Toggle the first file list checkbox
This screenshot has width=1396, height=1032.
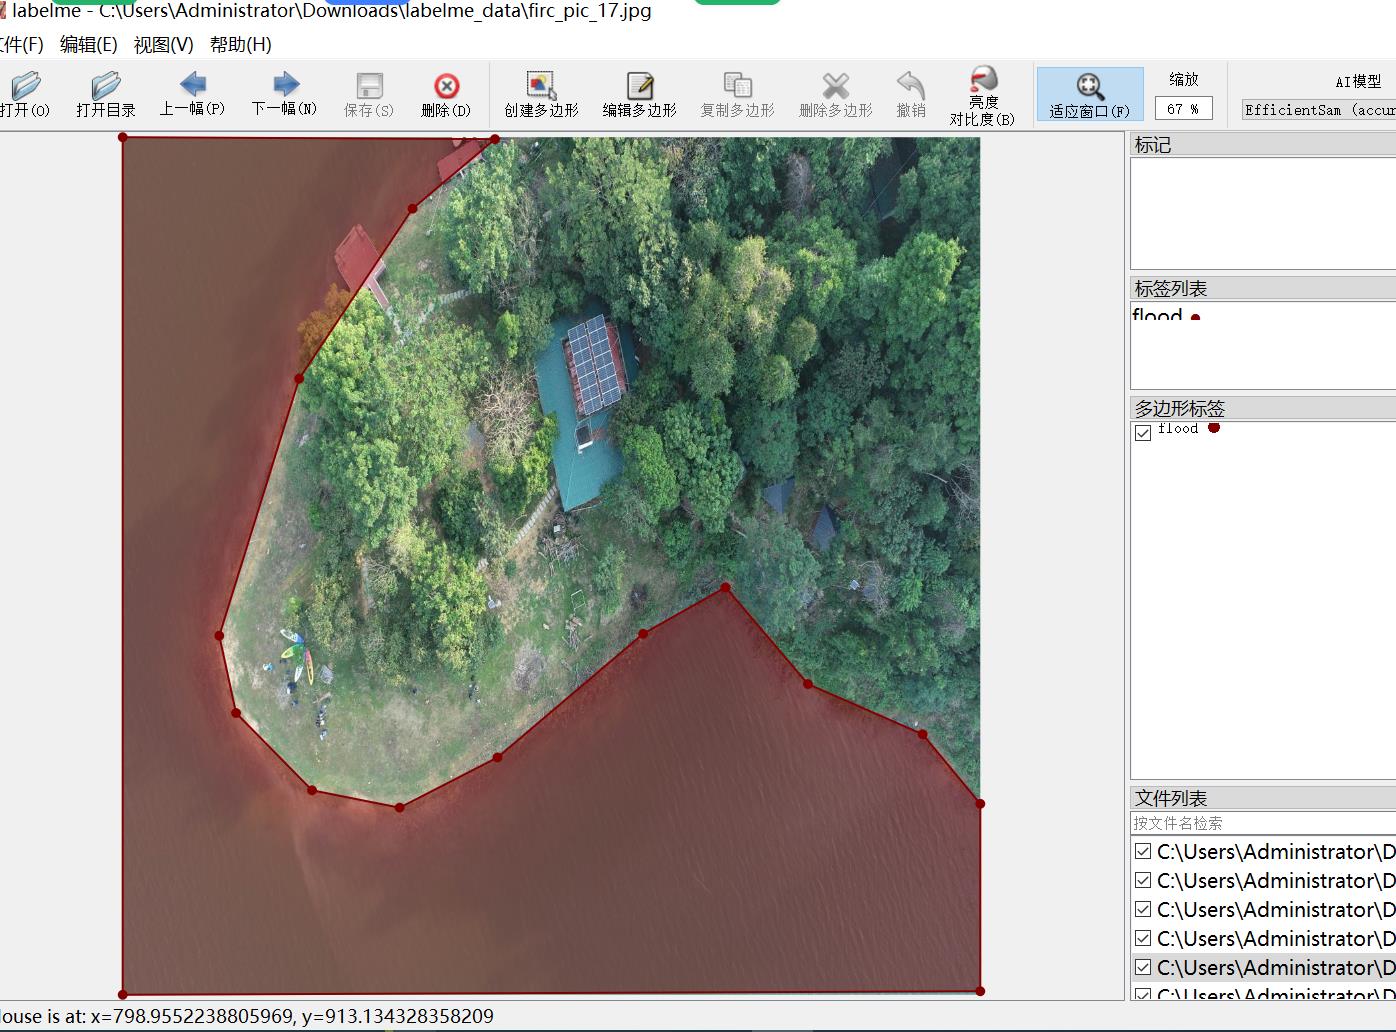coord(1143,851)
